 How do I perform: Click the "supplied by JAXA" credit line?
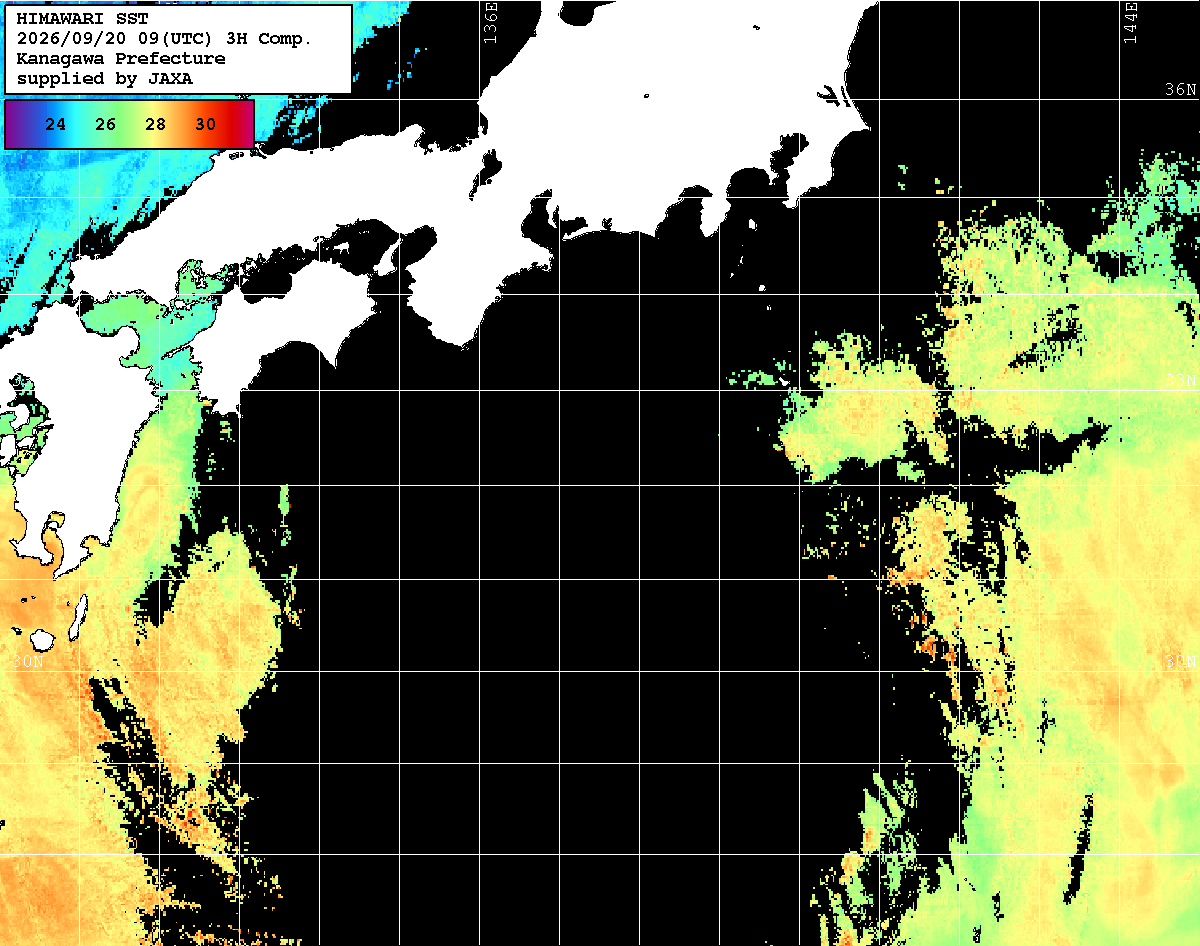(x=105, y=78)
